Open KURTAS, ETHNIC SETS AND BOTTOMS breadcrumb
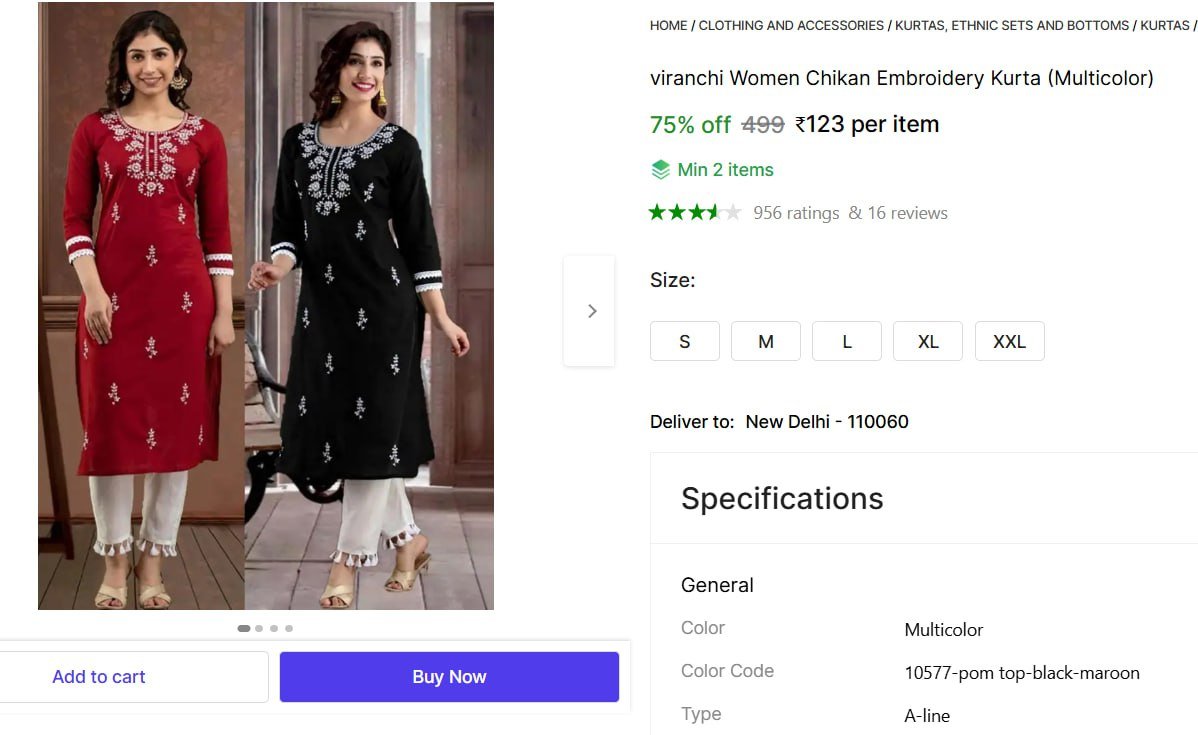Screen dimensions: 1198x735 pos(1012,25)
